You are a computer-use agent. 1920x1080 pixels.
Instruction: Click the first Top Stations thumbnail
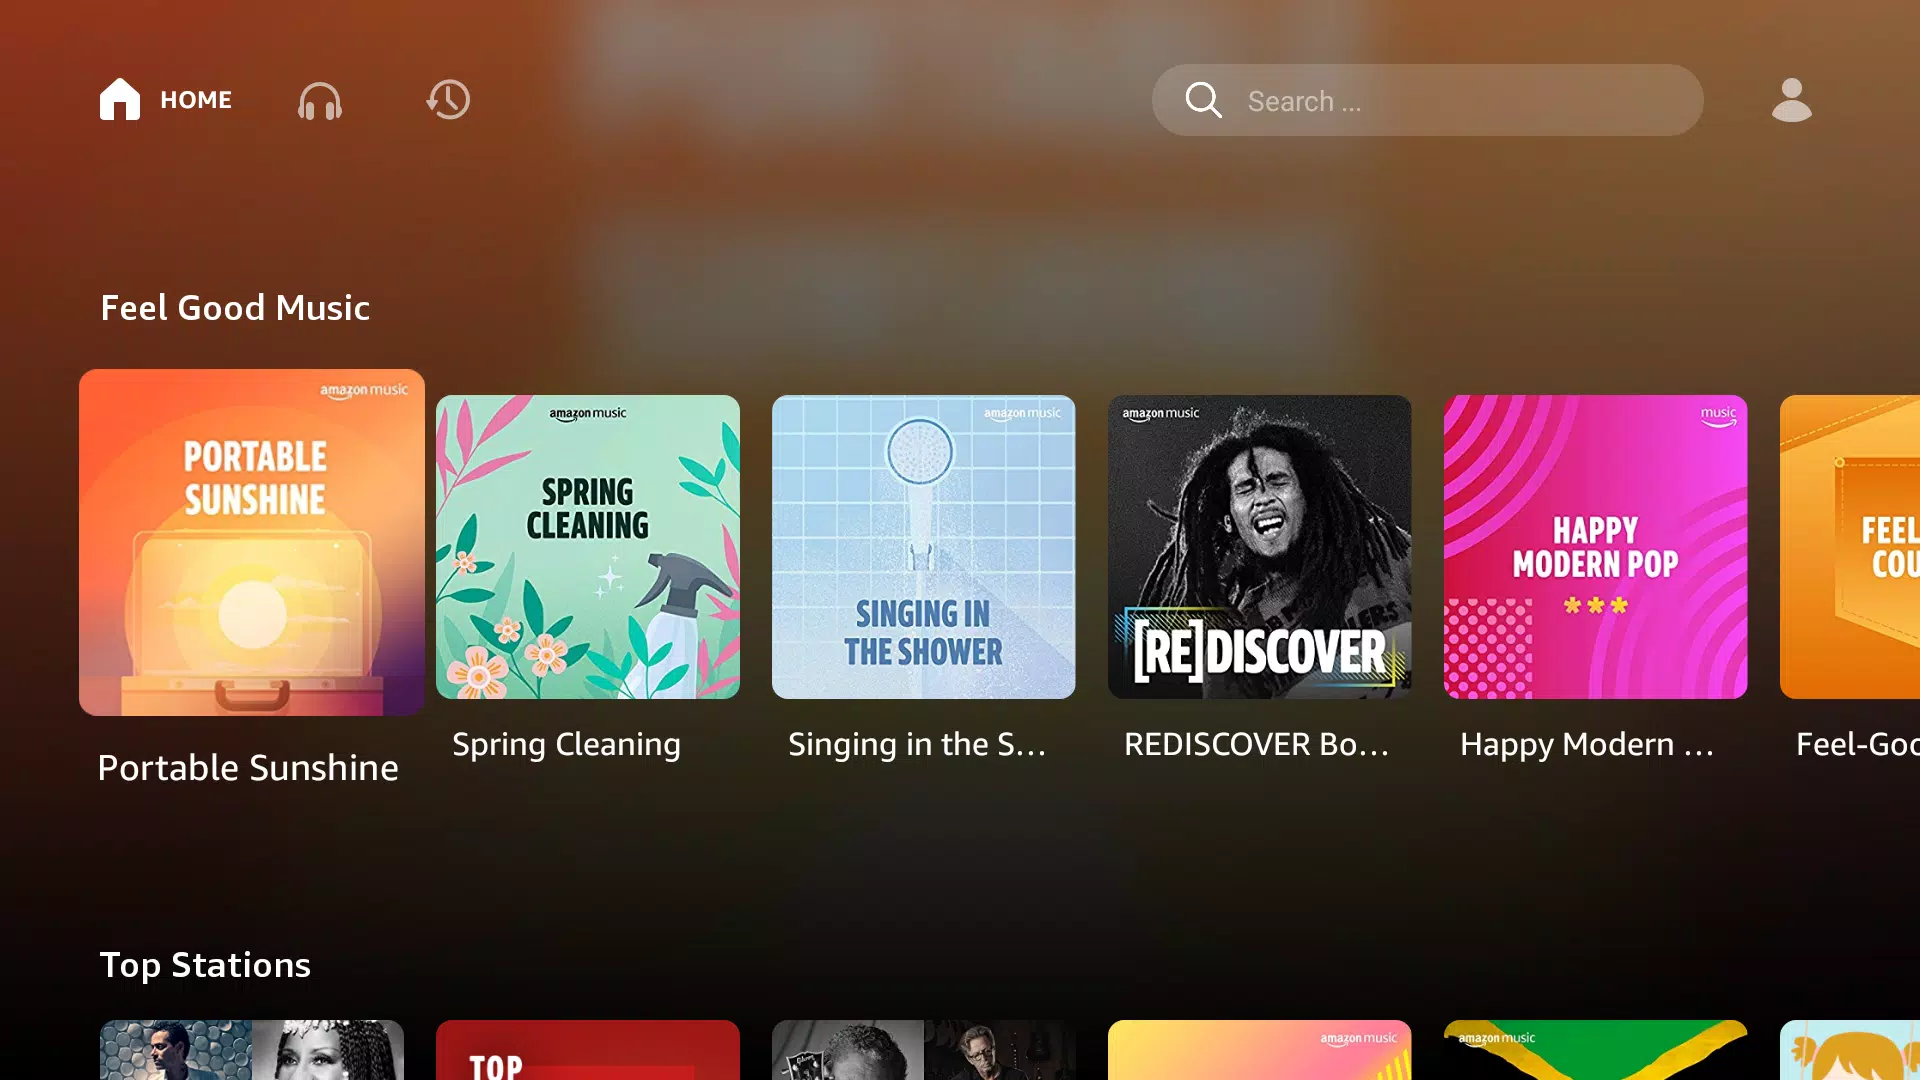[252, 1048]
